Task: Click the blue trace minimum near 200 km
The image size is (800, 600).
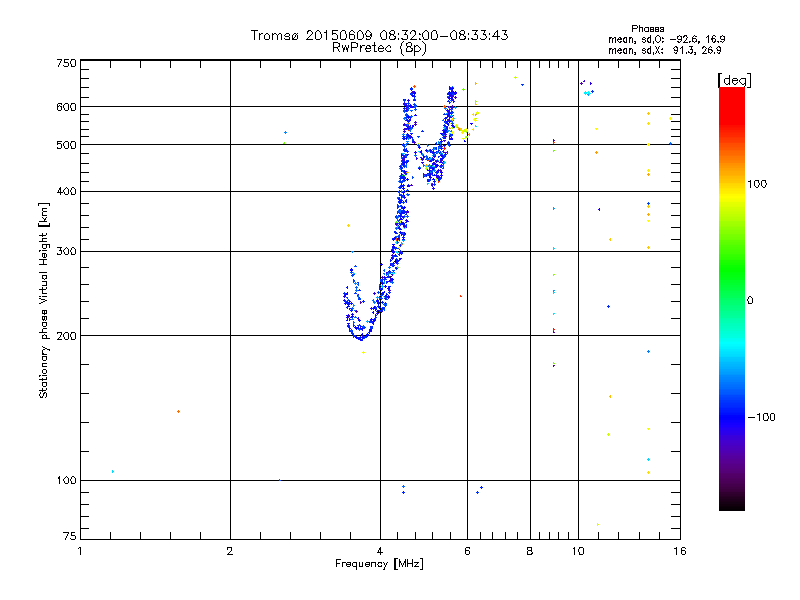Action: pyautogui.click(x=360, y=337)
